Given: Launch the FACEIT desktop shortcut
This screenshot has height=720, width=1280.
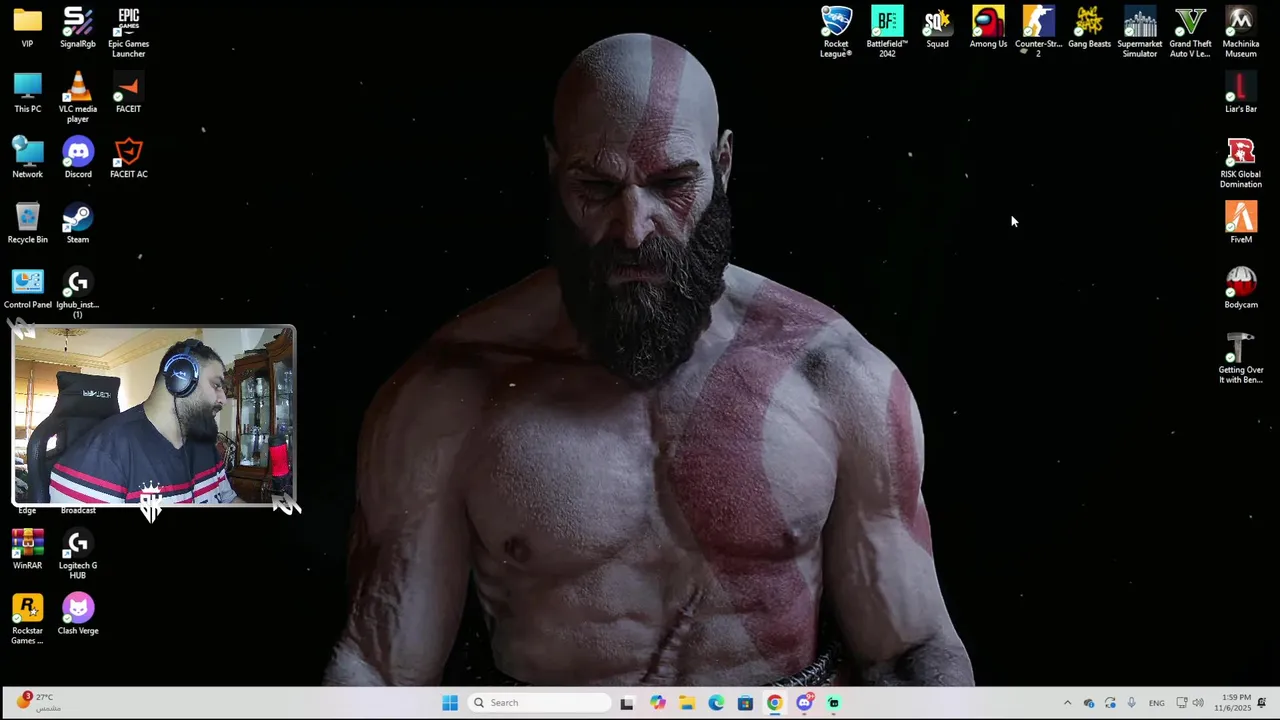Looking at the screenshot, I should coord(128,93).
